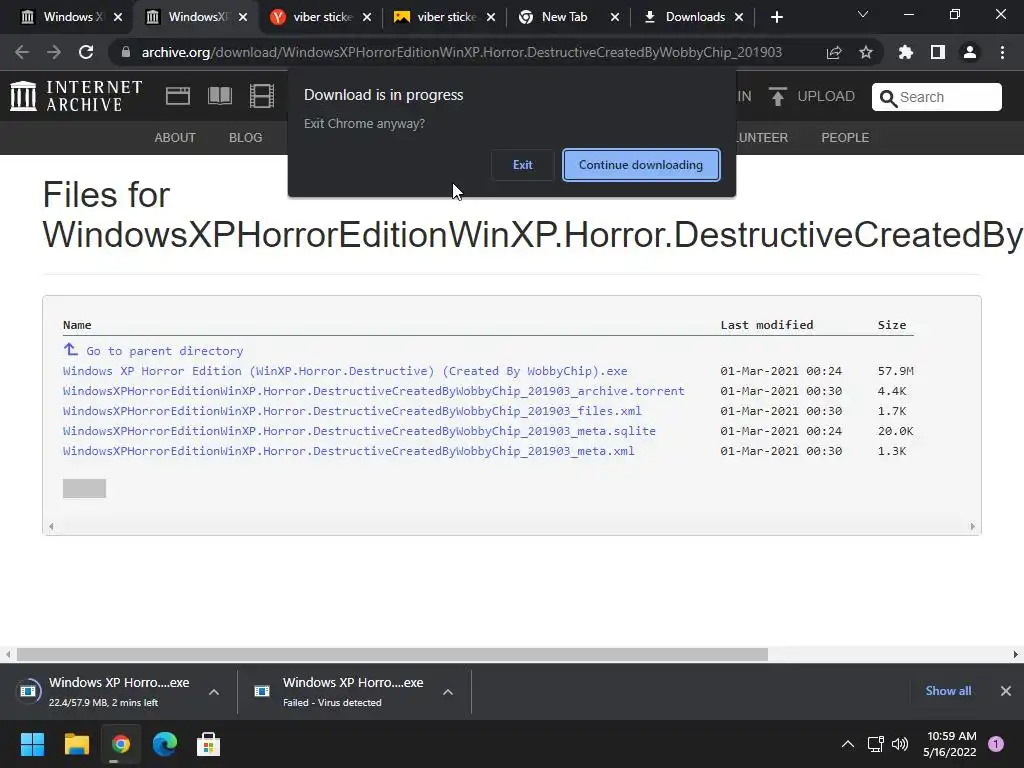Click the Internet Archive logo

click(x=76, y=96)
